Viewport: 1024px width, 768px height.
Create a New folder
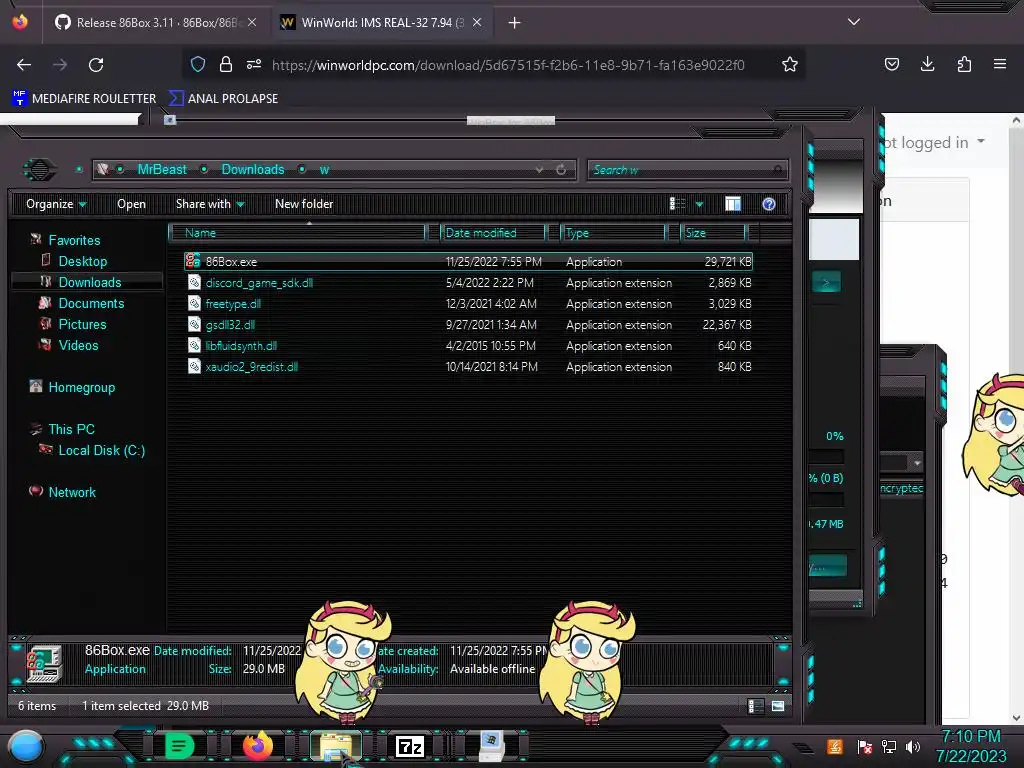click(304, 204)
